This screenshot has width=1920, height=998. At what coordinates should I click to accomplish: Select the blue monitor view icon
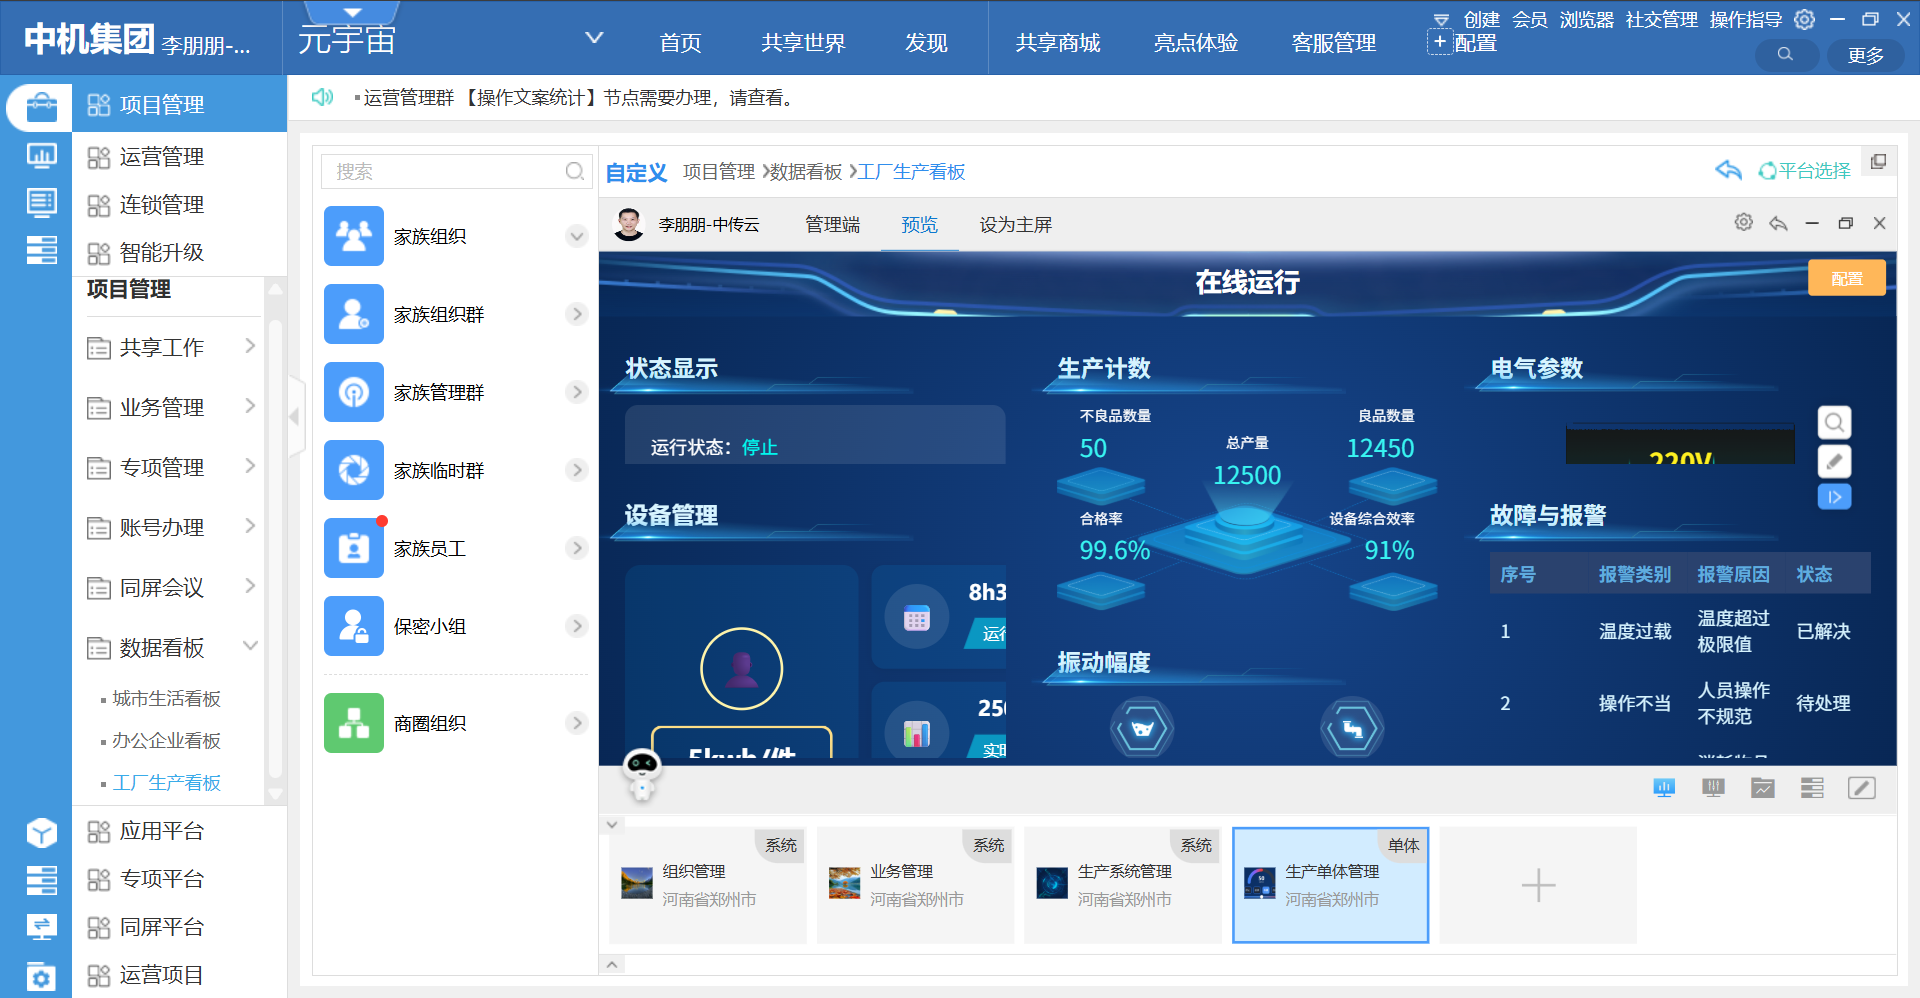point(1664,788)
